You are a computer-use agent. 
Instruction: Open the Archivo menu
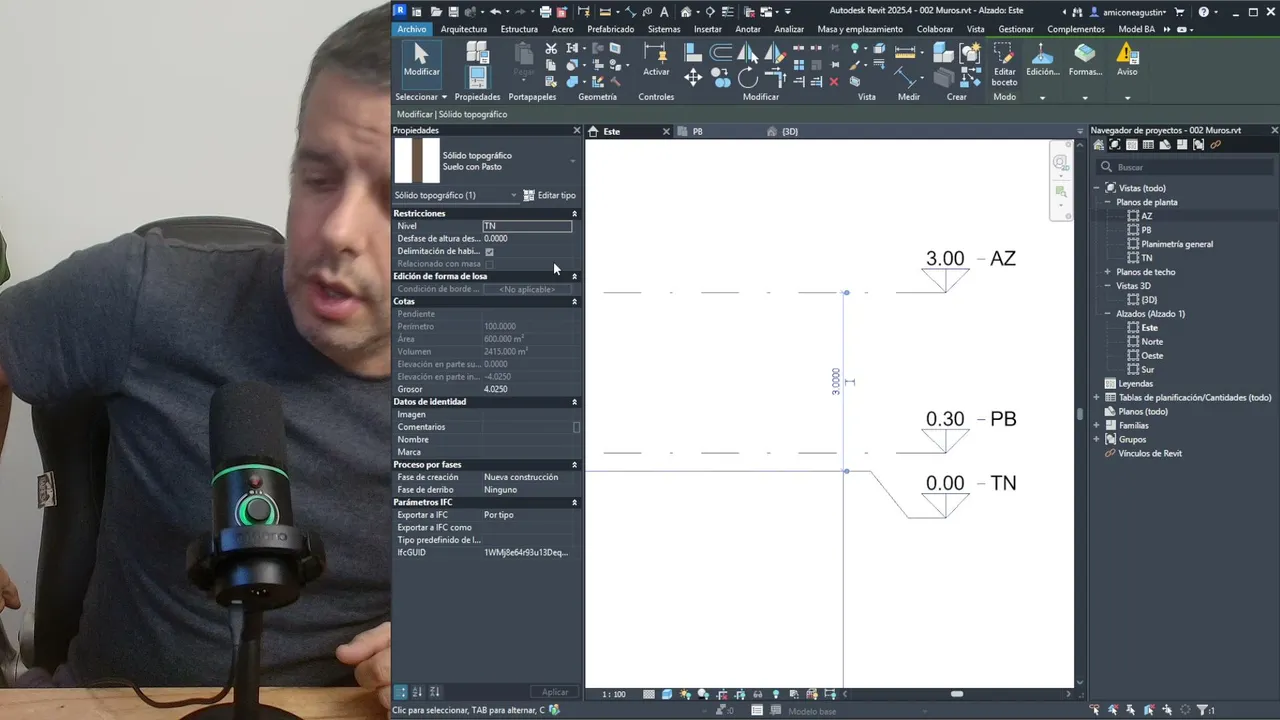click(x=411, y=29)
